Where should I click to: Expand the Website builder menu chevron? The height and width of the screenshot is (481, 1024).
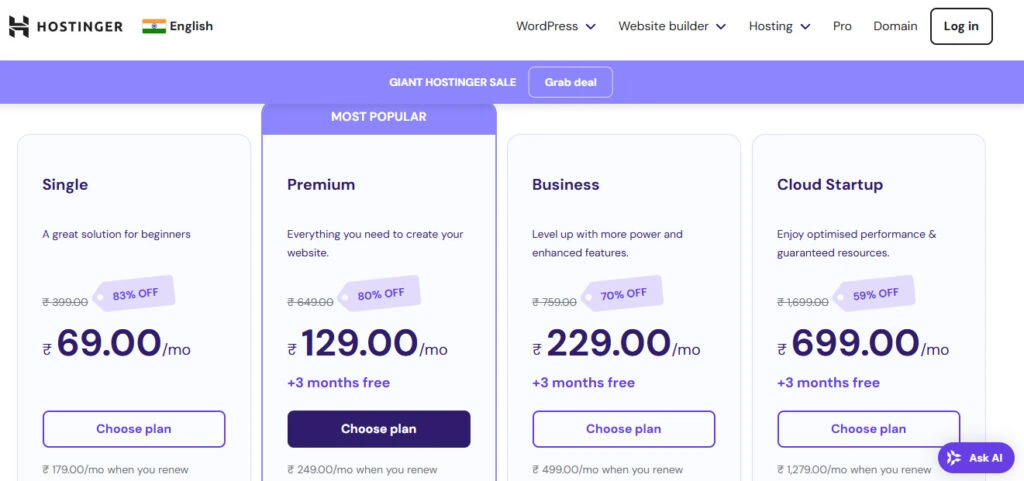coord(721,27)
